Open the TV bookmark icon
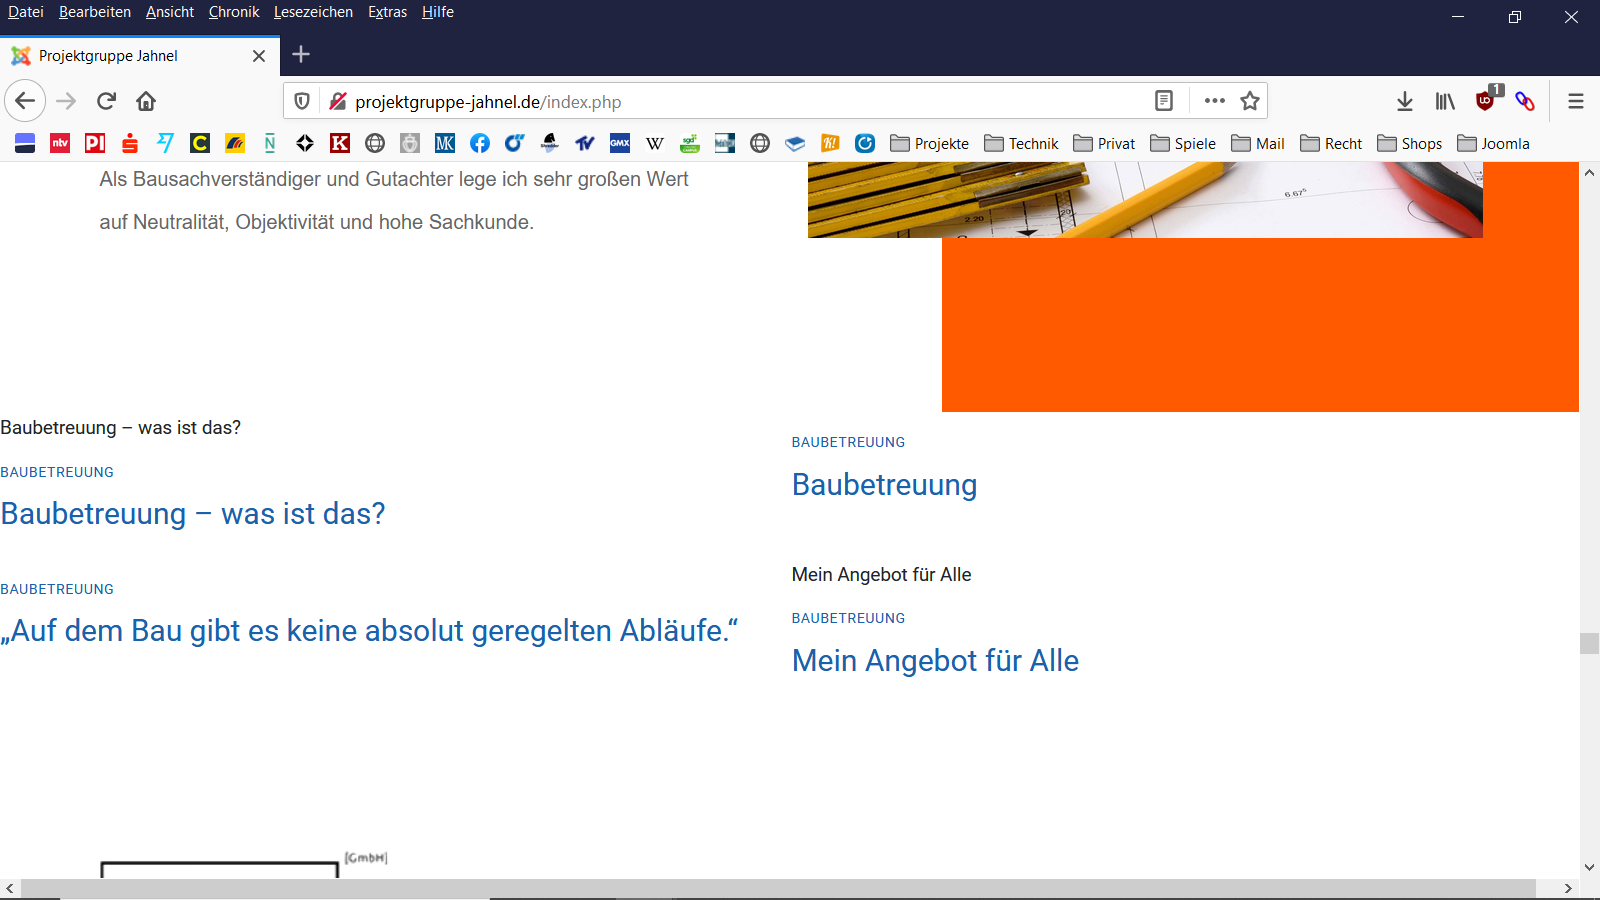The height and width of the screenshot is (900, 1600). (x=585, y=143)
